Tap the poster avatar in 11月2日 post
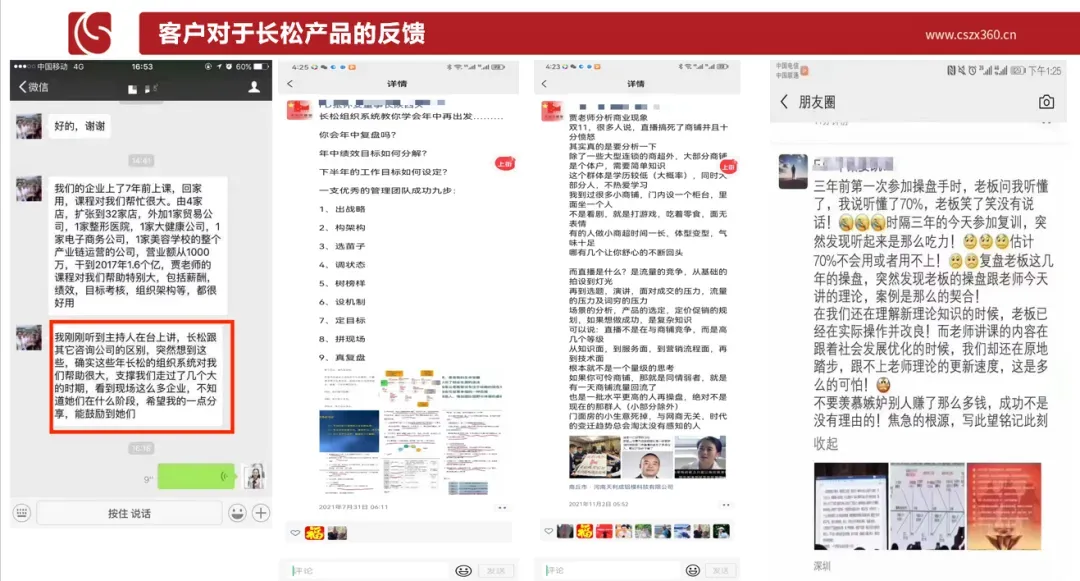 (x=553, y=112)
